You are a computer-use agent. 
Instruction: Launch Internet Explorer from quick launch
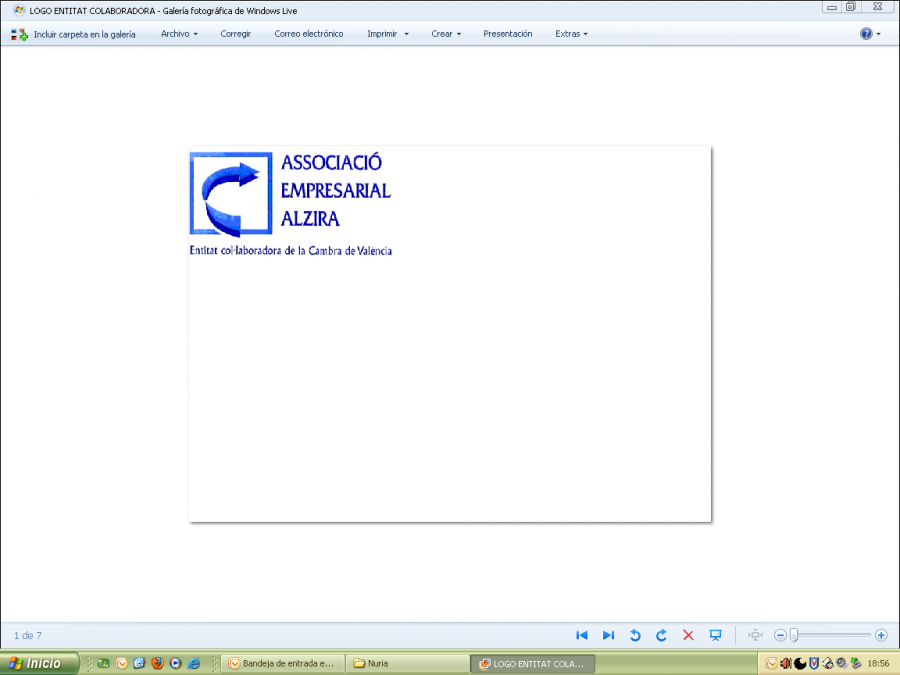pyautogui.click(x=194, y=664)
